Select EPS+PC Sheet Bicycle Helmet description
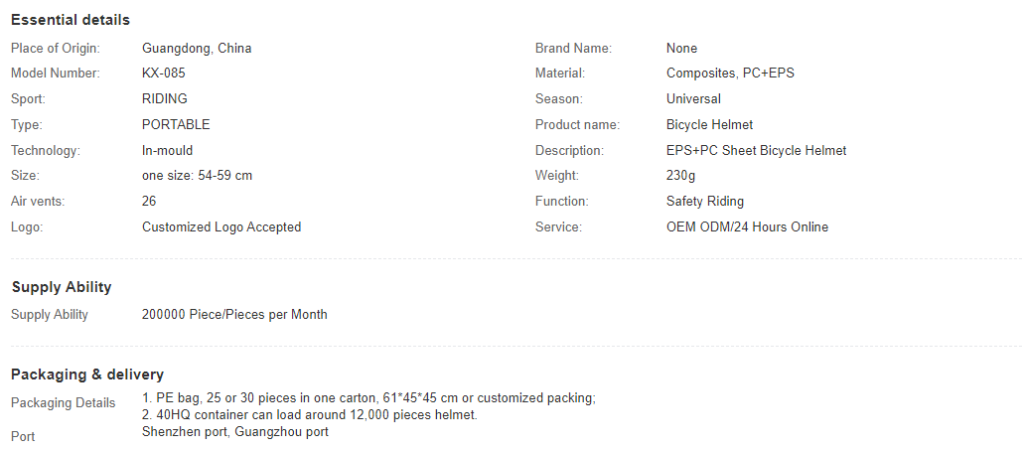Image resolution: width=1024 pixels, height=449 pixels. point(756,151)
